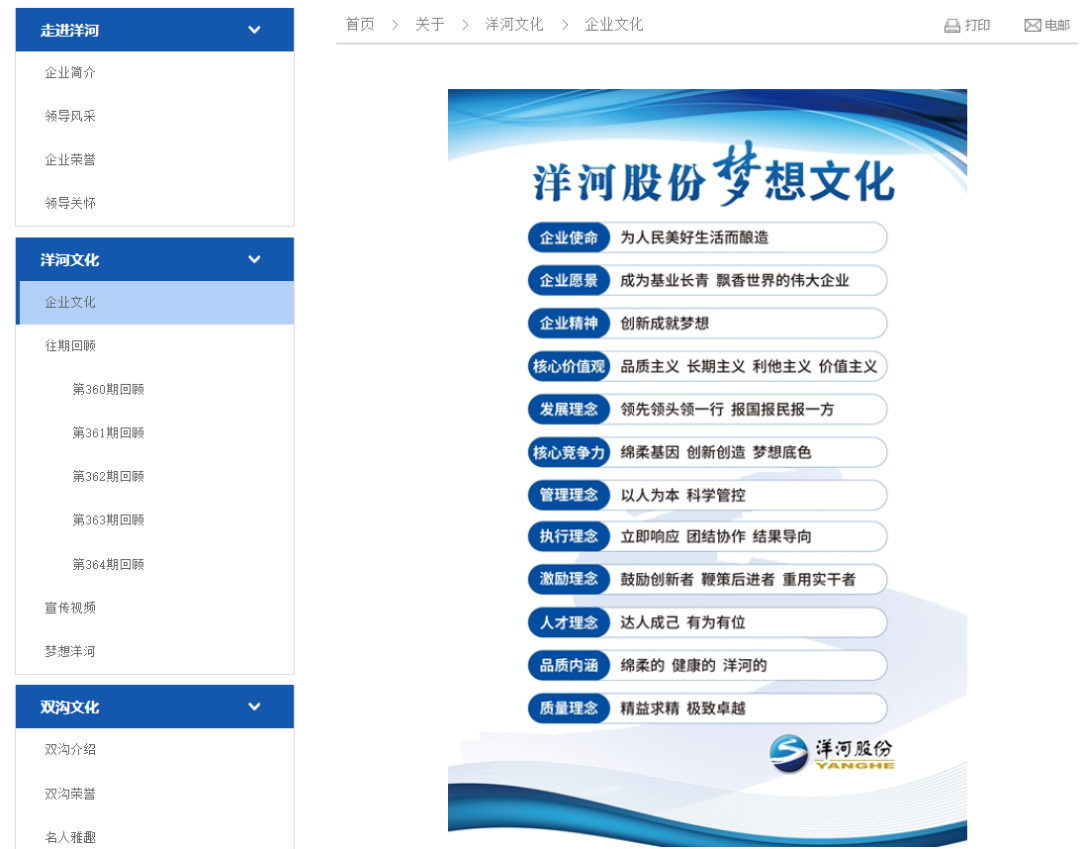Click the 洋河文化 sidebar header
Viewport: 1080px width, 849px height.
click(155, 260)
